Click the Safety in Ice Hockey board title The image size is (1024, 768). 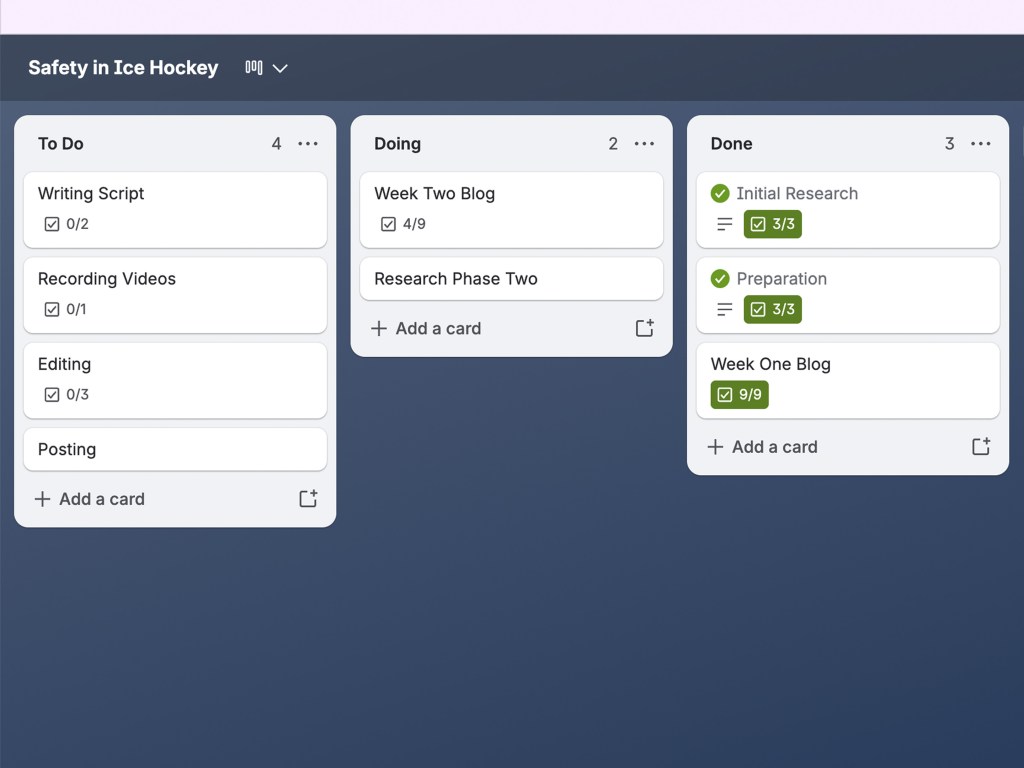coord(123,67)
